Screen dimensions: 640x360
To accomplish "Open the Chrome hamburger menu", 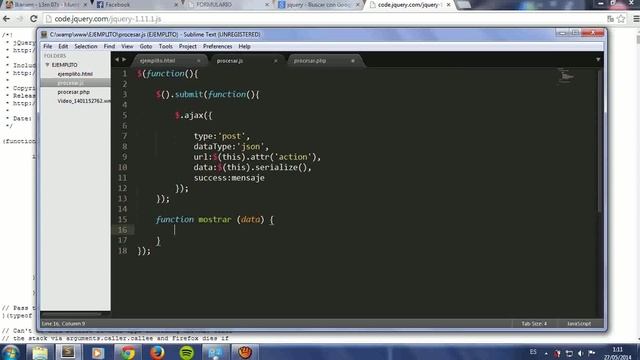I will pos(636,19).
